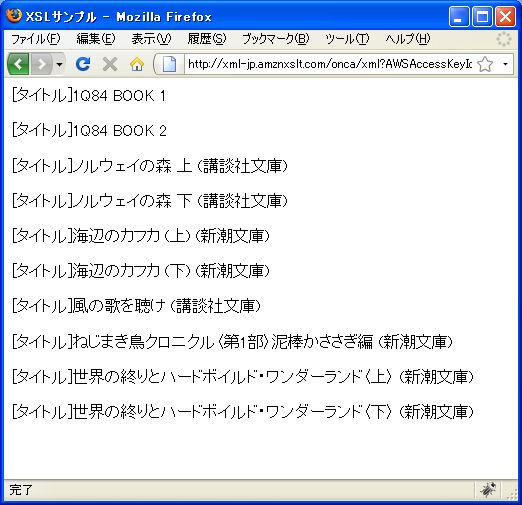The image size is (522, 505).
Task: Click 世界の終りとハードボイルド・ワンダーランド〈下〉 line
Action: tap(243, 412)
